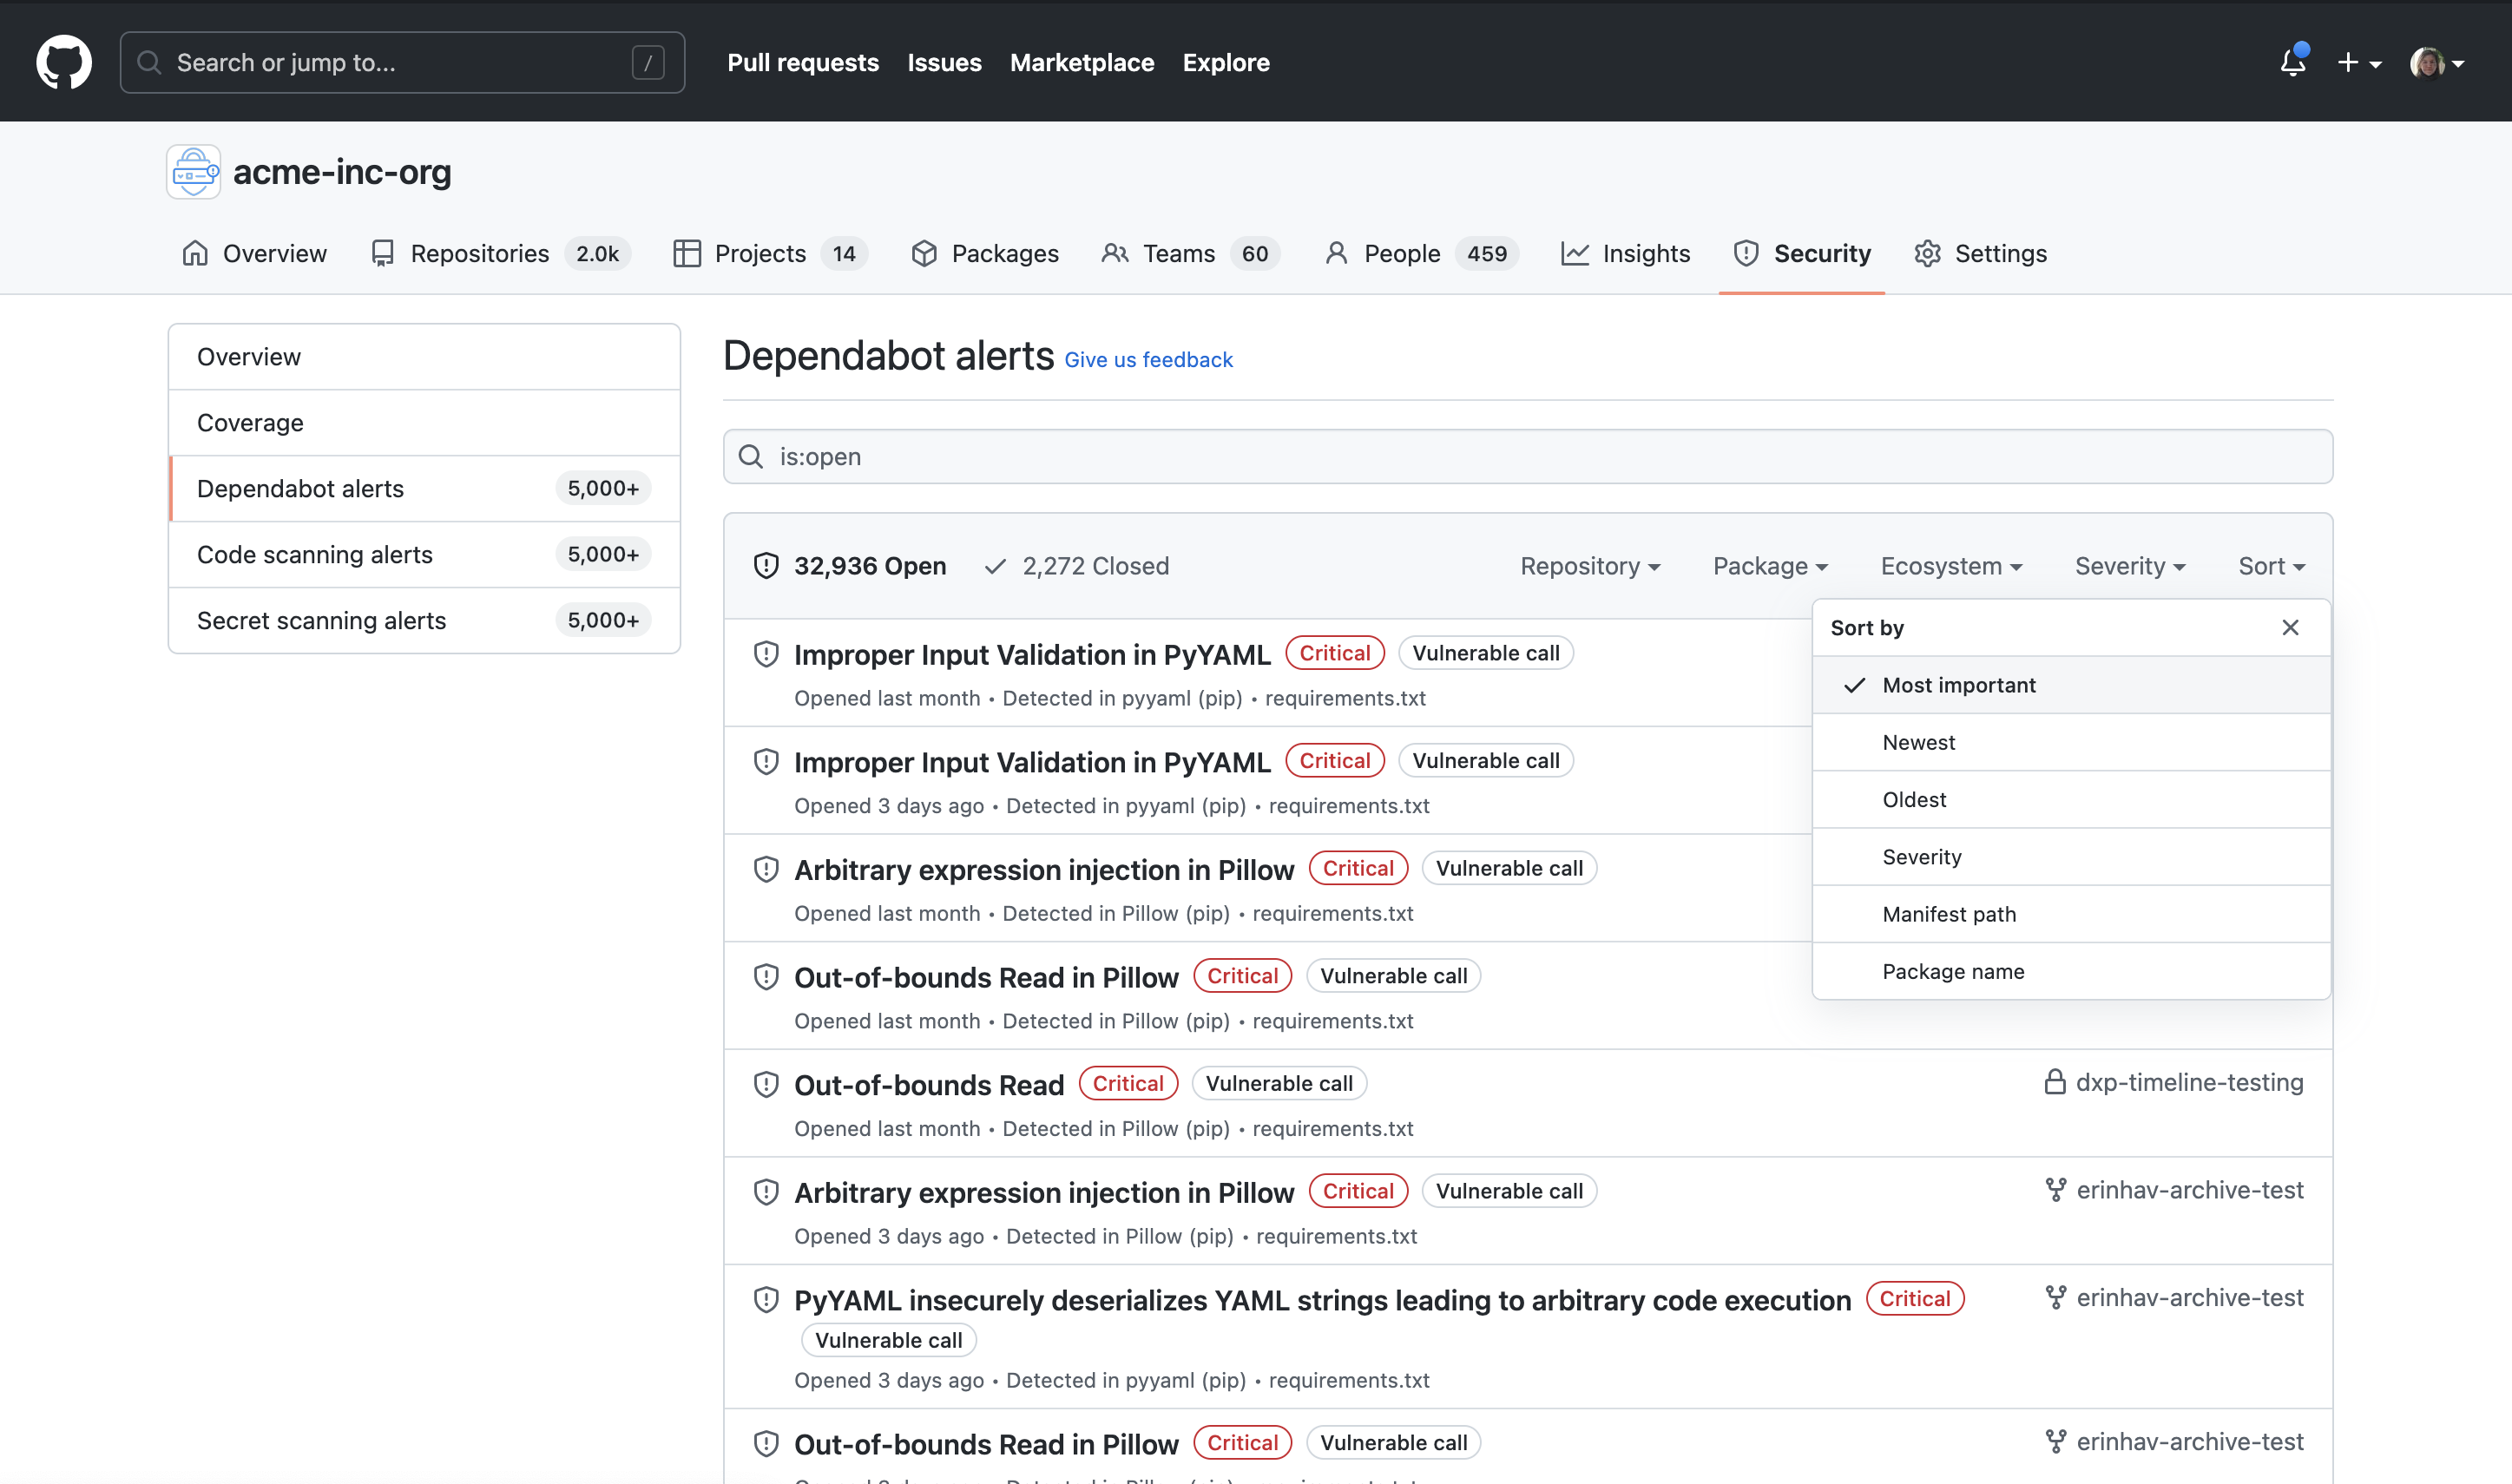This screenshot has height=1484, width=2512.
Task: Open Out-of-bounds Read in Pillow alert opened last month
Action: 986,978
